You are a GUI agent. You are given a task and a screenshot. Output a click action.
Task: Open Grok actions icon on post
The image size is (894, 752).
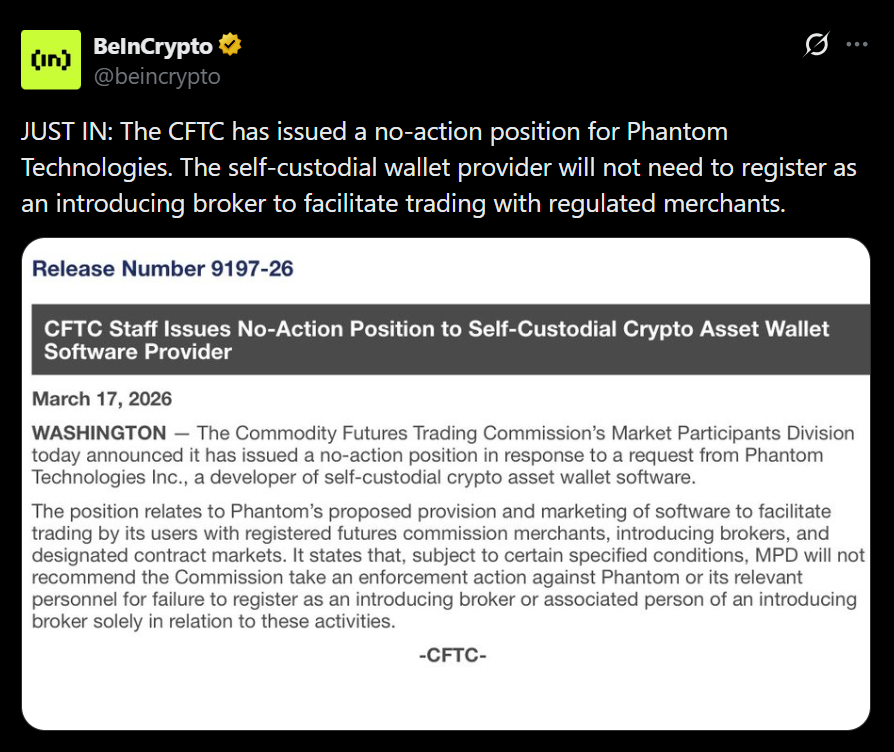(x=817, y=45)
